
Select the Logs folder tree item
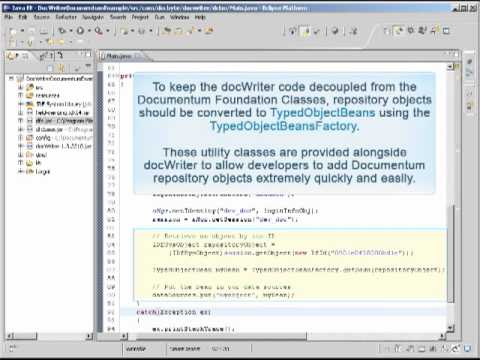38,171
